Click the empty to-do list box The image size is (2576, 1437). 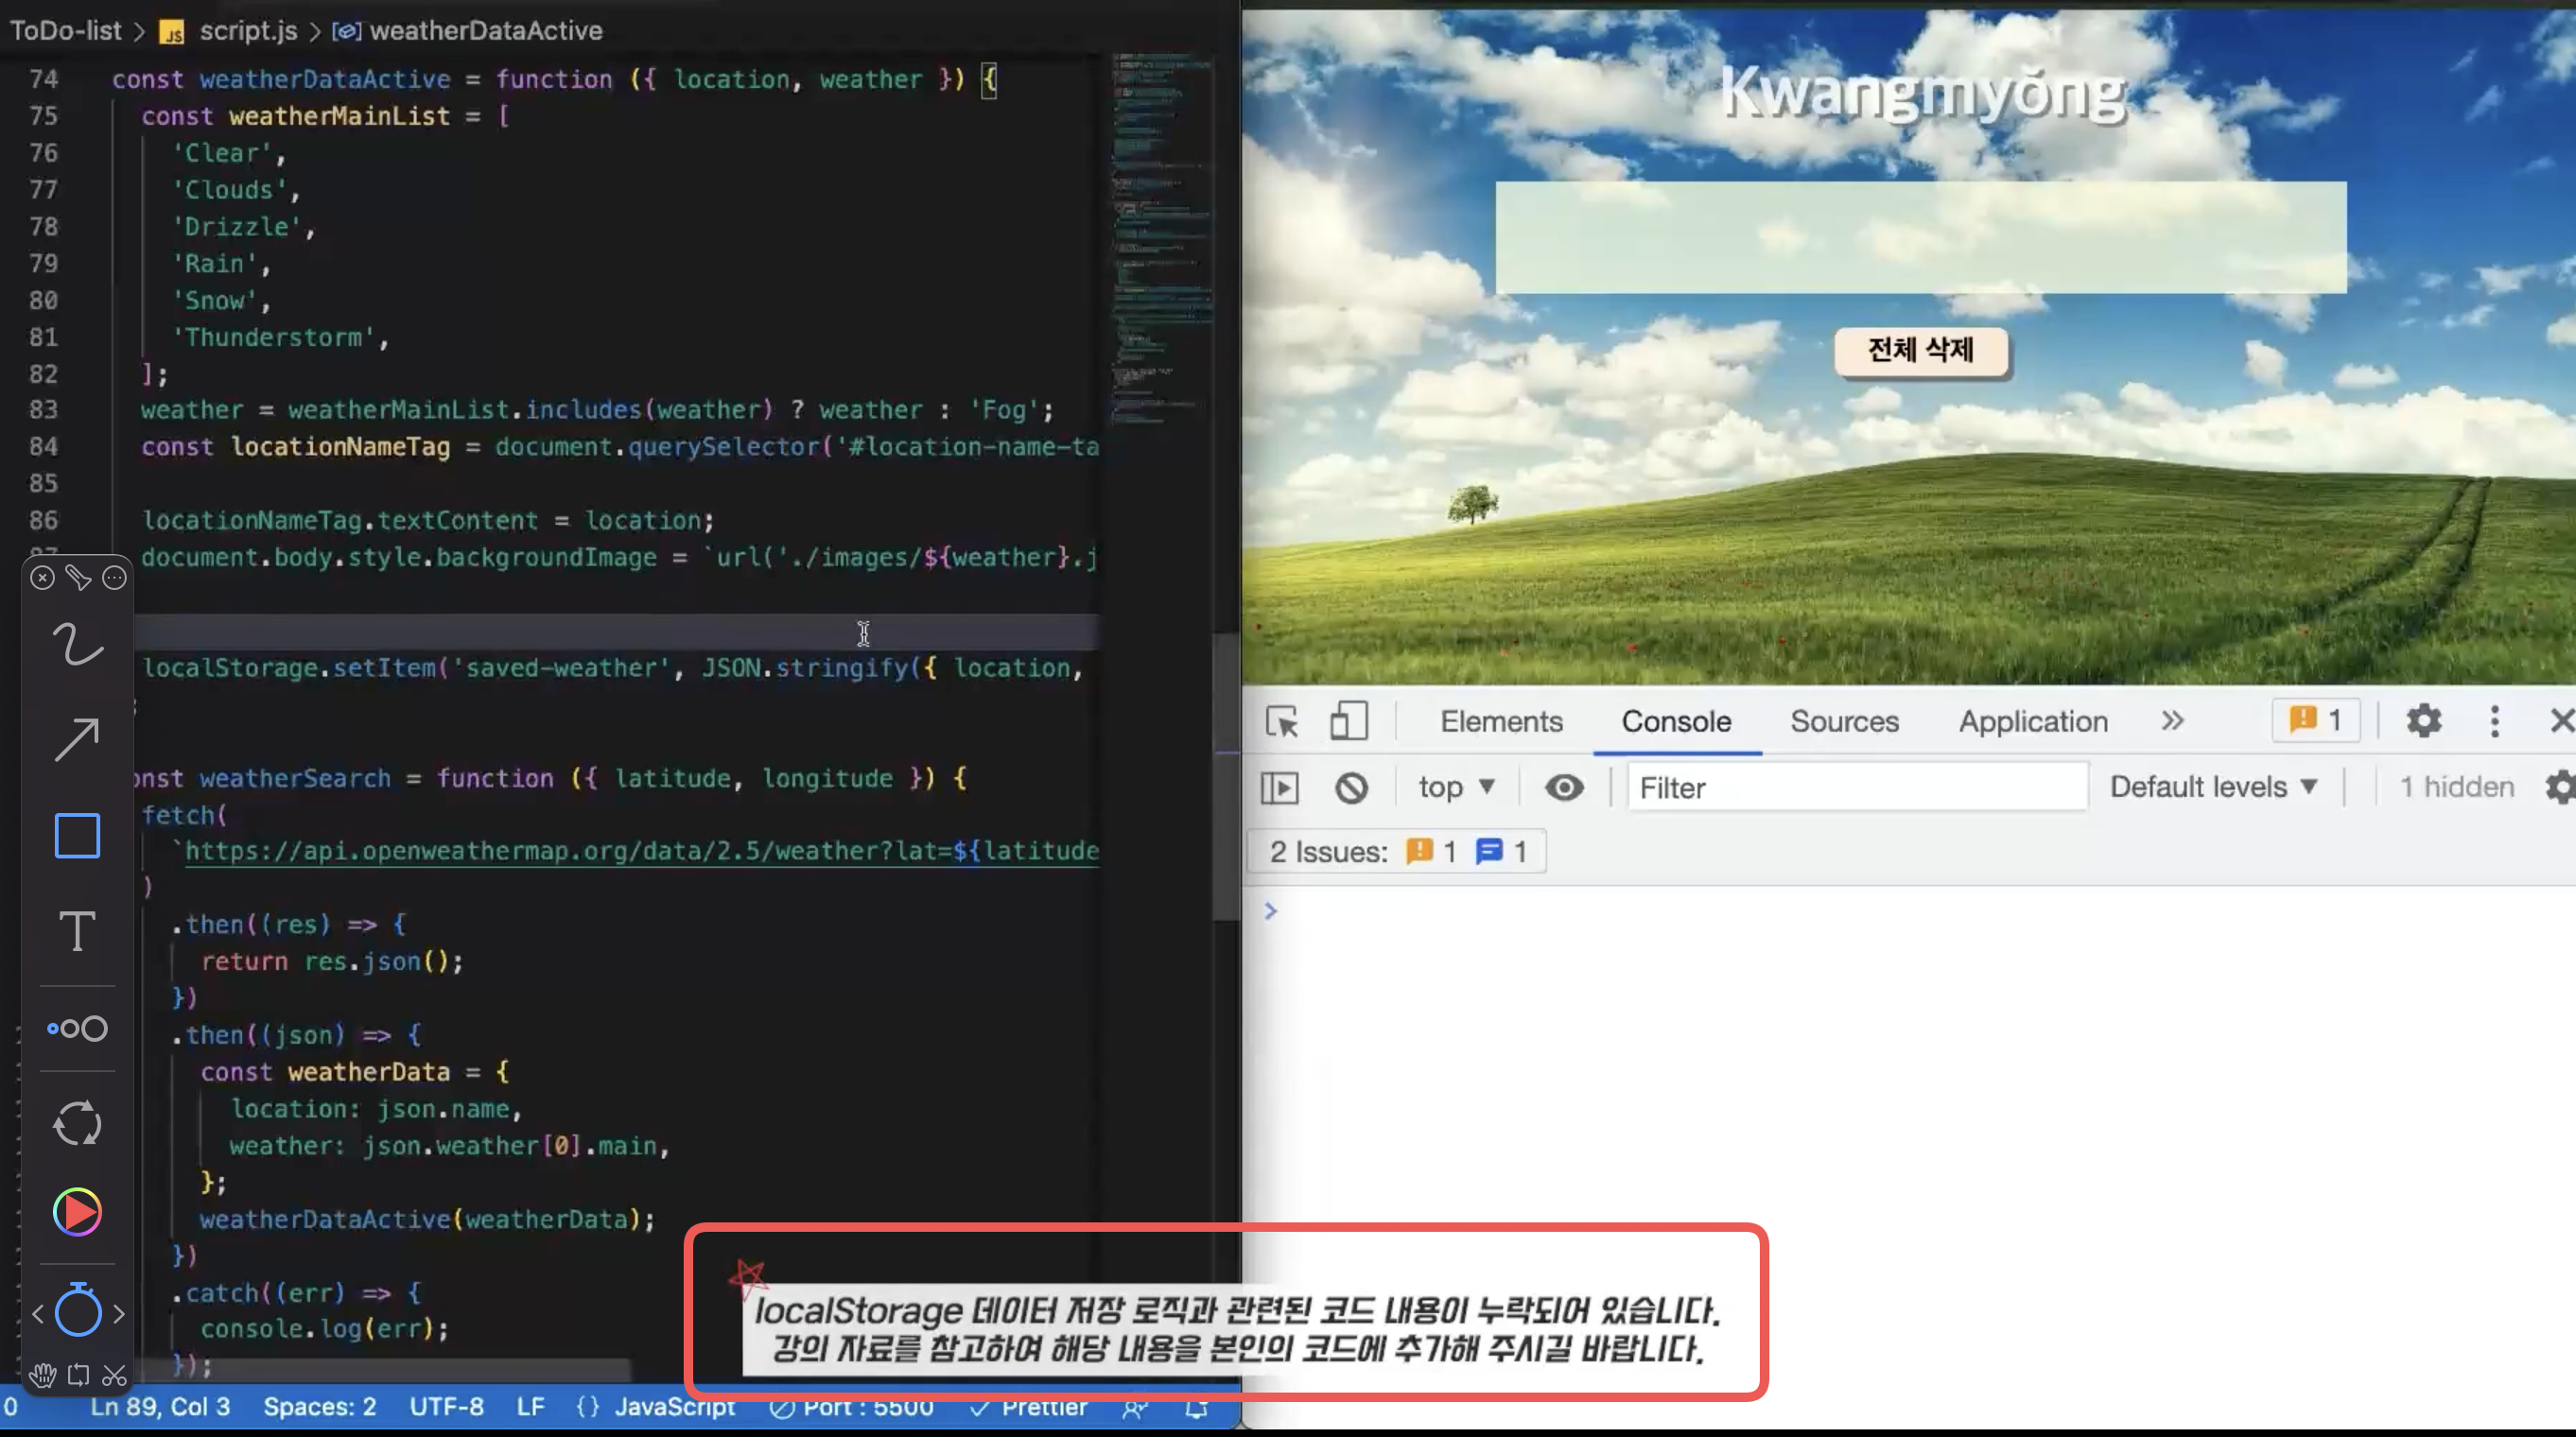[1920, 237]
